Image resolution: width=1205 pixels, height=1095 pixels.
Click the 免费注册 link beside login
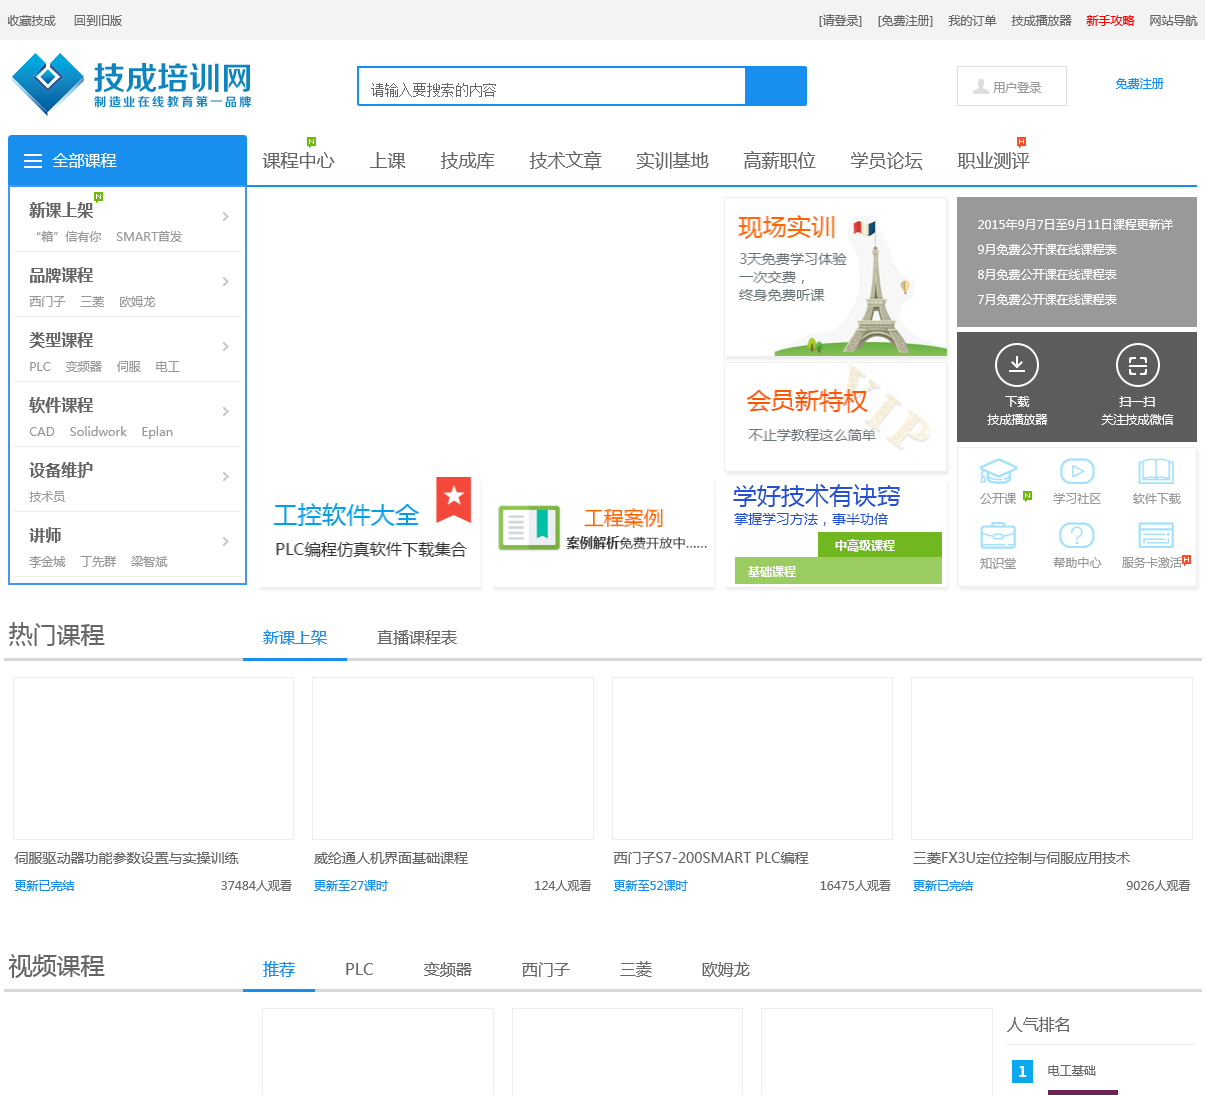point(1139,84)
